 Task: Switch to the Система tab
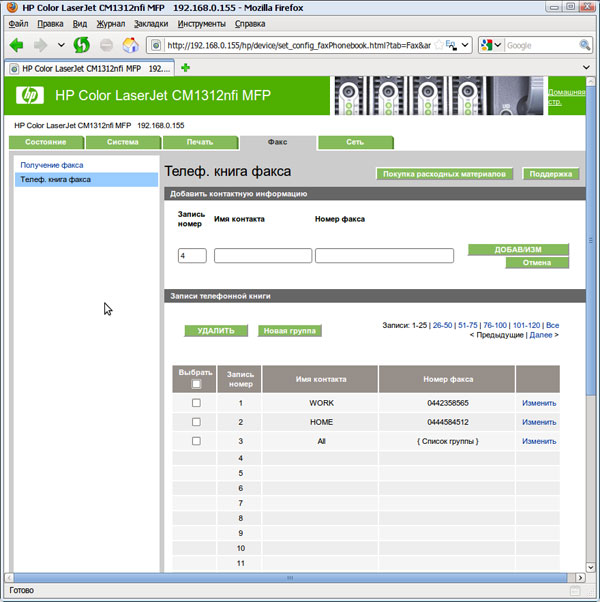point(122,142)
